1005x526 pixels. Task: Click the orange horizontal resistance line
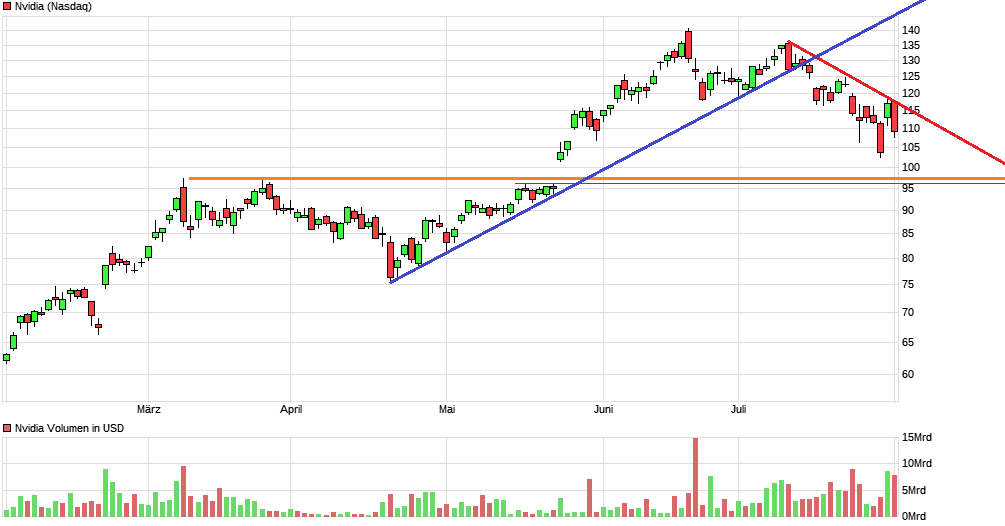[597, 179]
